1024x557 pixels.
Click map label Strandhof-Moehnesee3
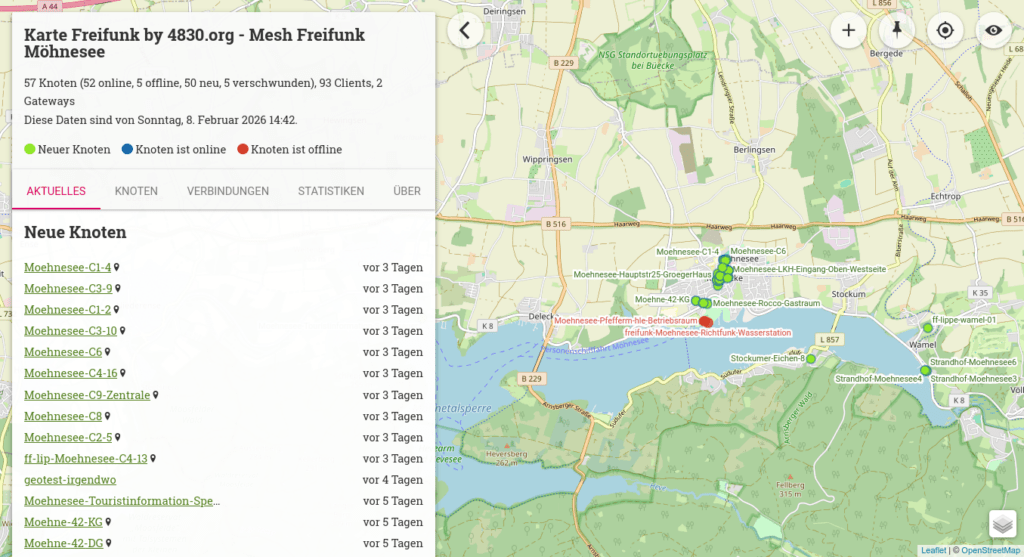pos(974,379)
